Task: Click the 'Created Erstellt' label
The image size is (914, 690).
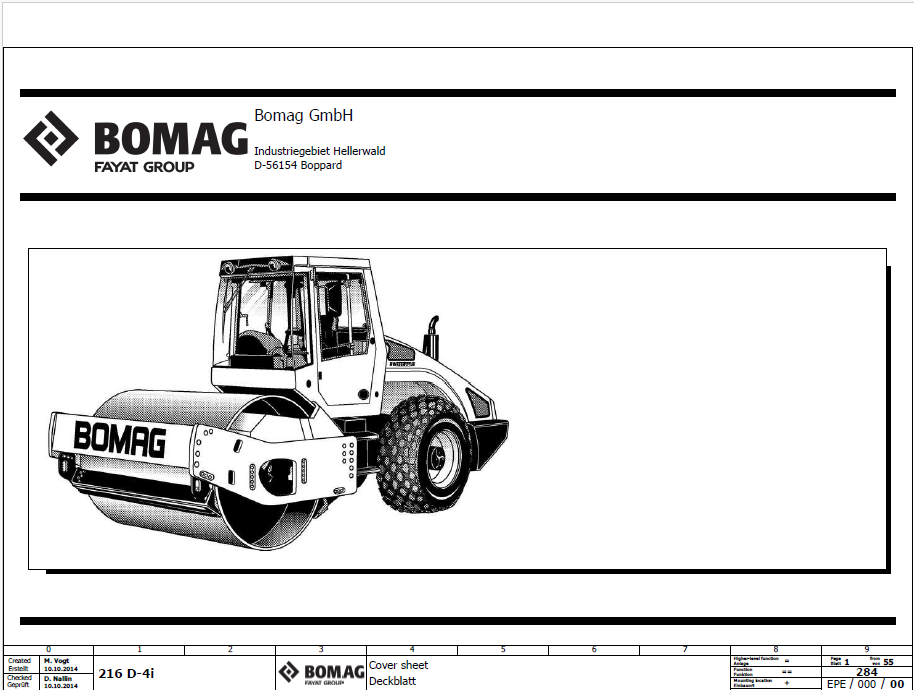Action: tap(19, 664)
